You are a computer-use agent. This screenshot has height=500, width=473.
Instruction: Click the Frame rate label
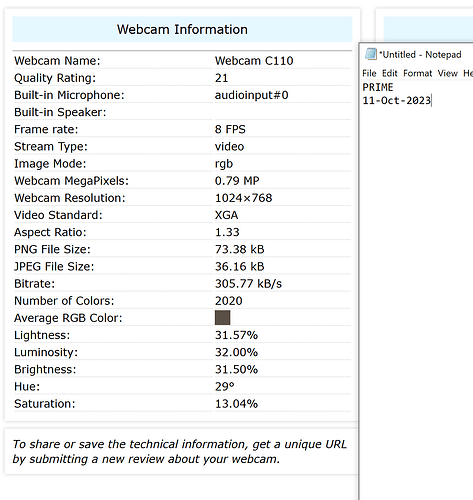tap(46, 129)
